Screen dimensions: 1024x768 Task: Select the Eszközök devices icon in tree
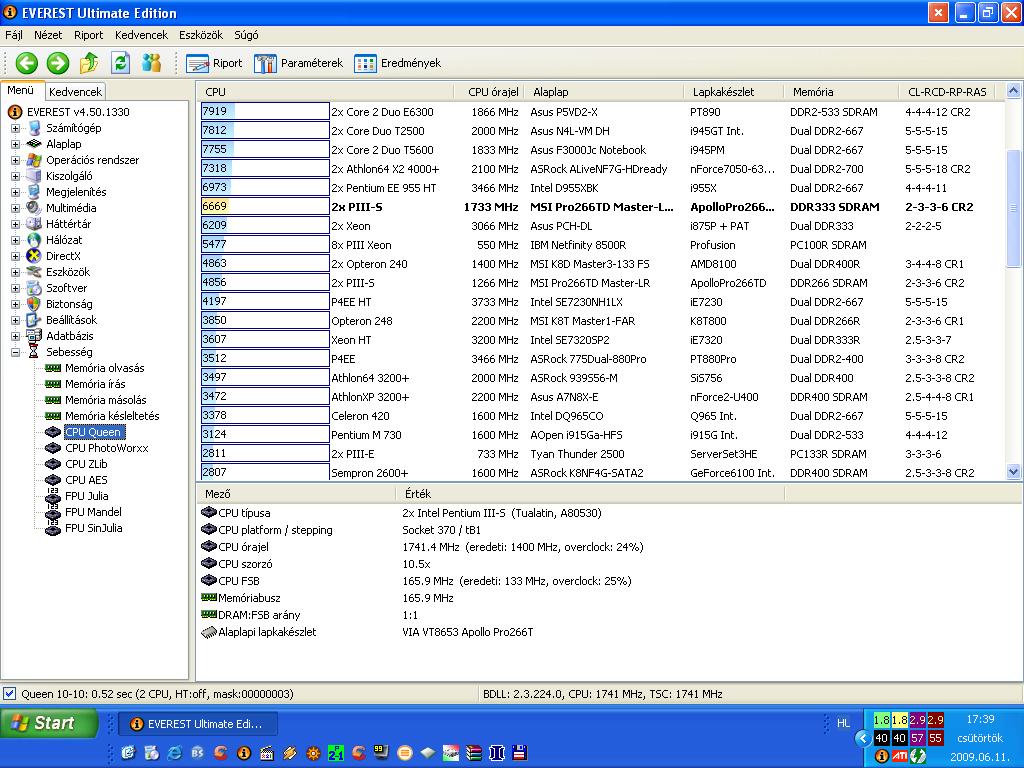tap(34, 272)
